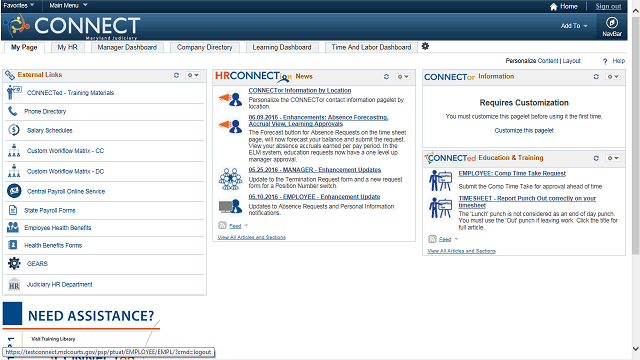The image size is (640, 360).
Task: Expand the Add To dropdown
Action: click(573, 26)
